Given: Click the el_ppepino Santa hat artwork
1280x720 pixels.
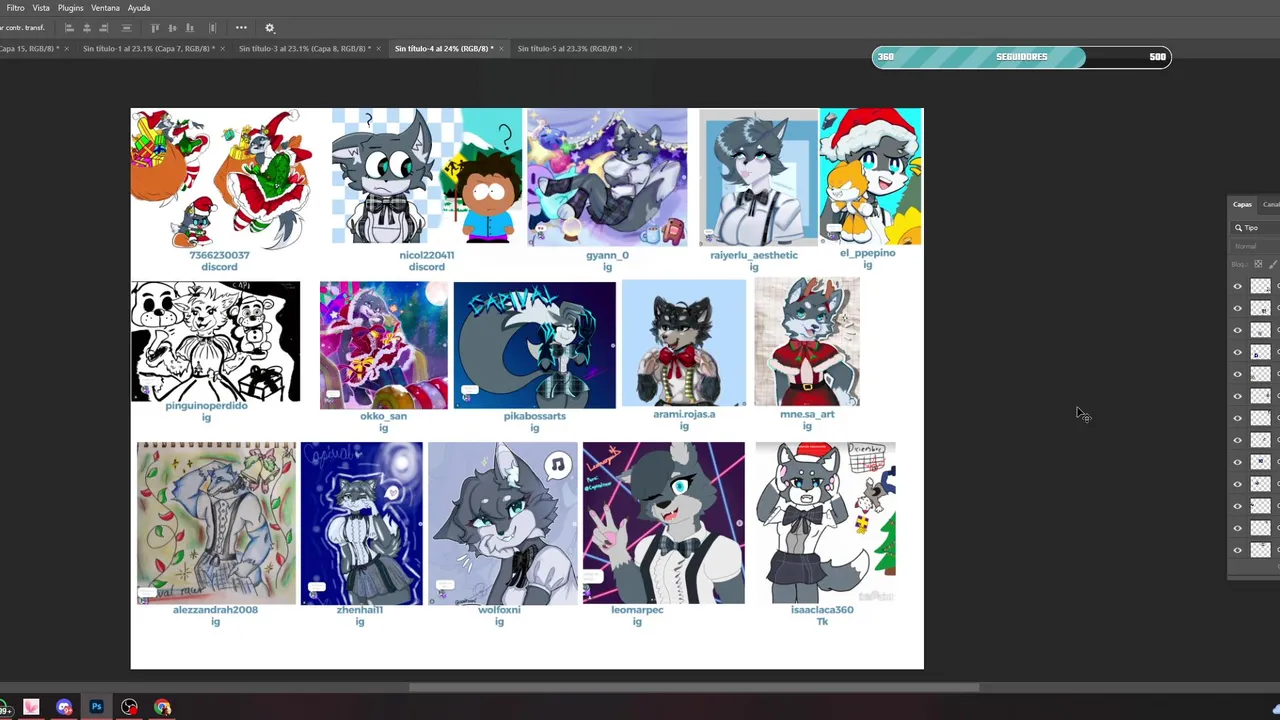Looking at the screenshot, I should (x=871, y=176).
